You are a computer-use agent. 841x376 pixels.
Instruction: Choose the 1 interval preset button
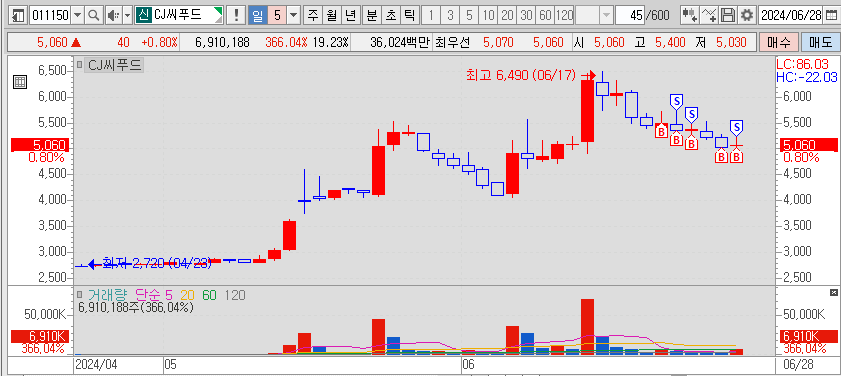click(430, 15)
